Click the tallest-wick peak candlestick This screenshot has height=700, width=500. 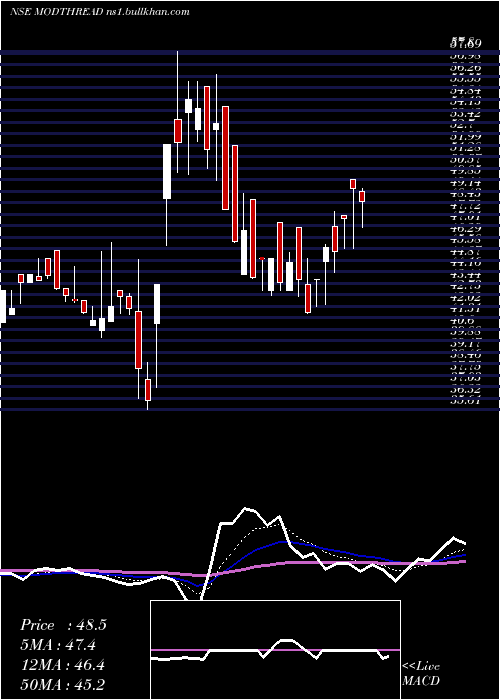tap(178, 130)
